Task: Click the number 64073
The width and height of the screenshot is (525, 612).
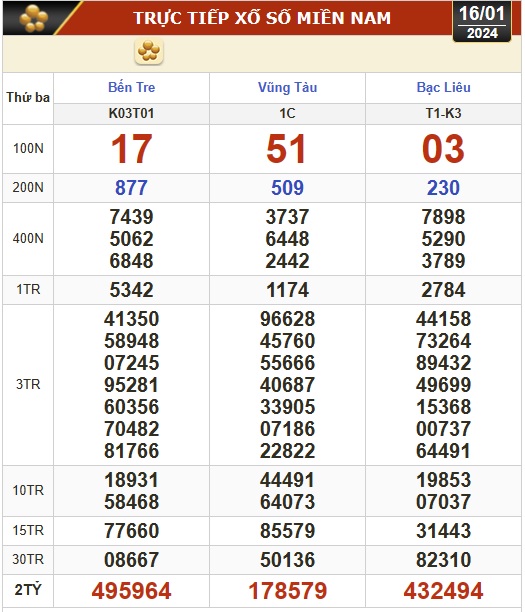Action: (x=287, y=502)
